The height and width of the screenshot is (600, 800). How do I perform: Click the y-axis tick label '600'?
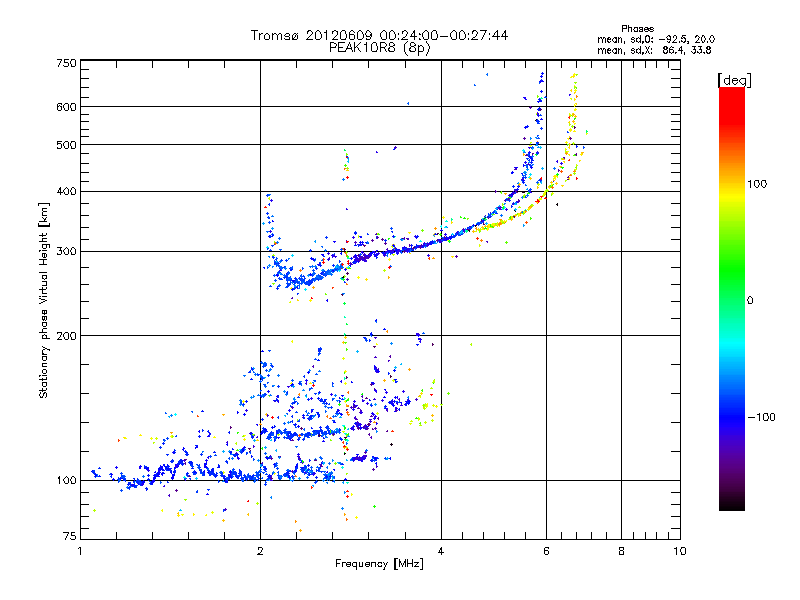click(x=67, y=107)
